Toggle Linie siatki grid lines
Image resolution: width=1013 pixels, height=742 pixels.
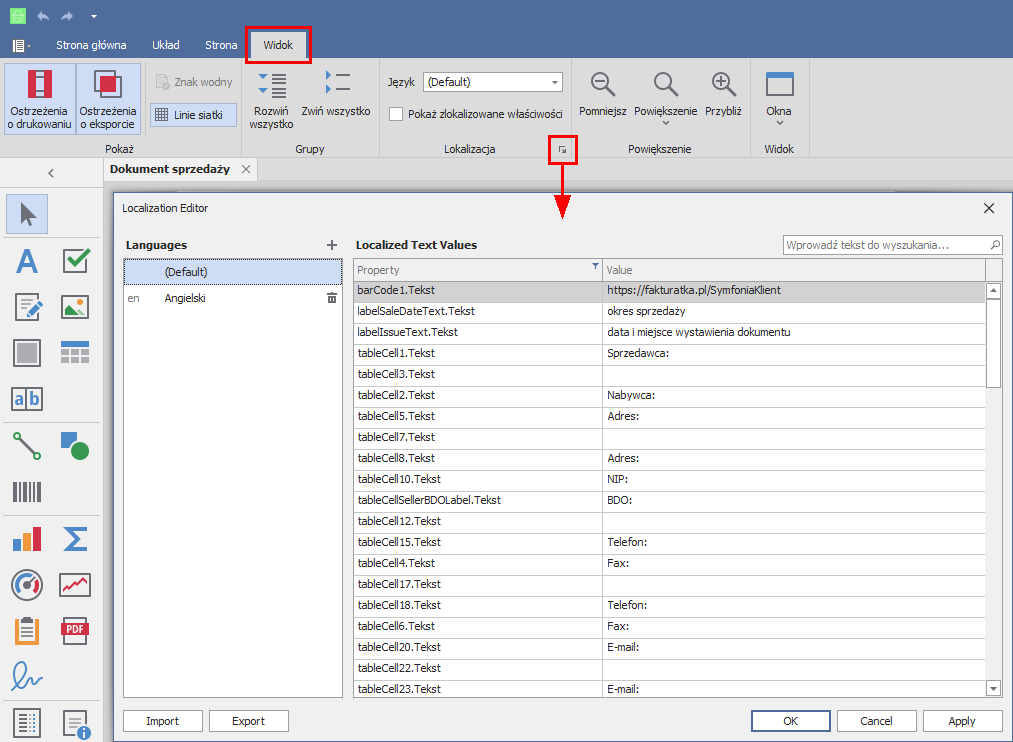[193, 115]
